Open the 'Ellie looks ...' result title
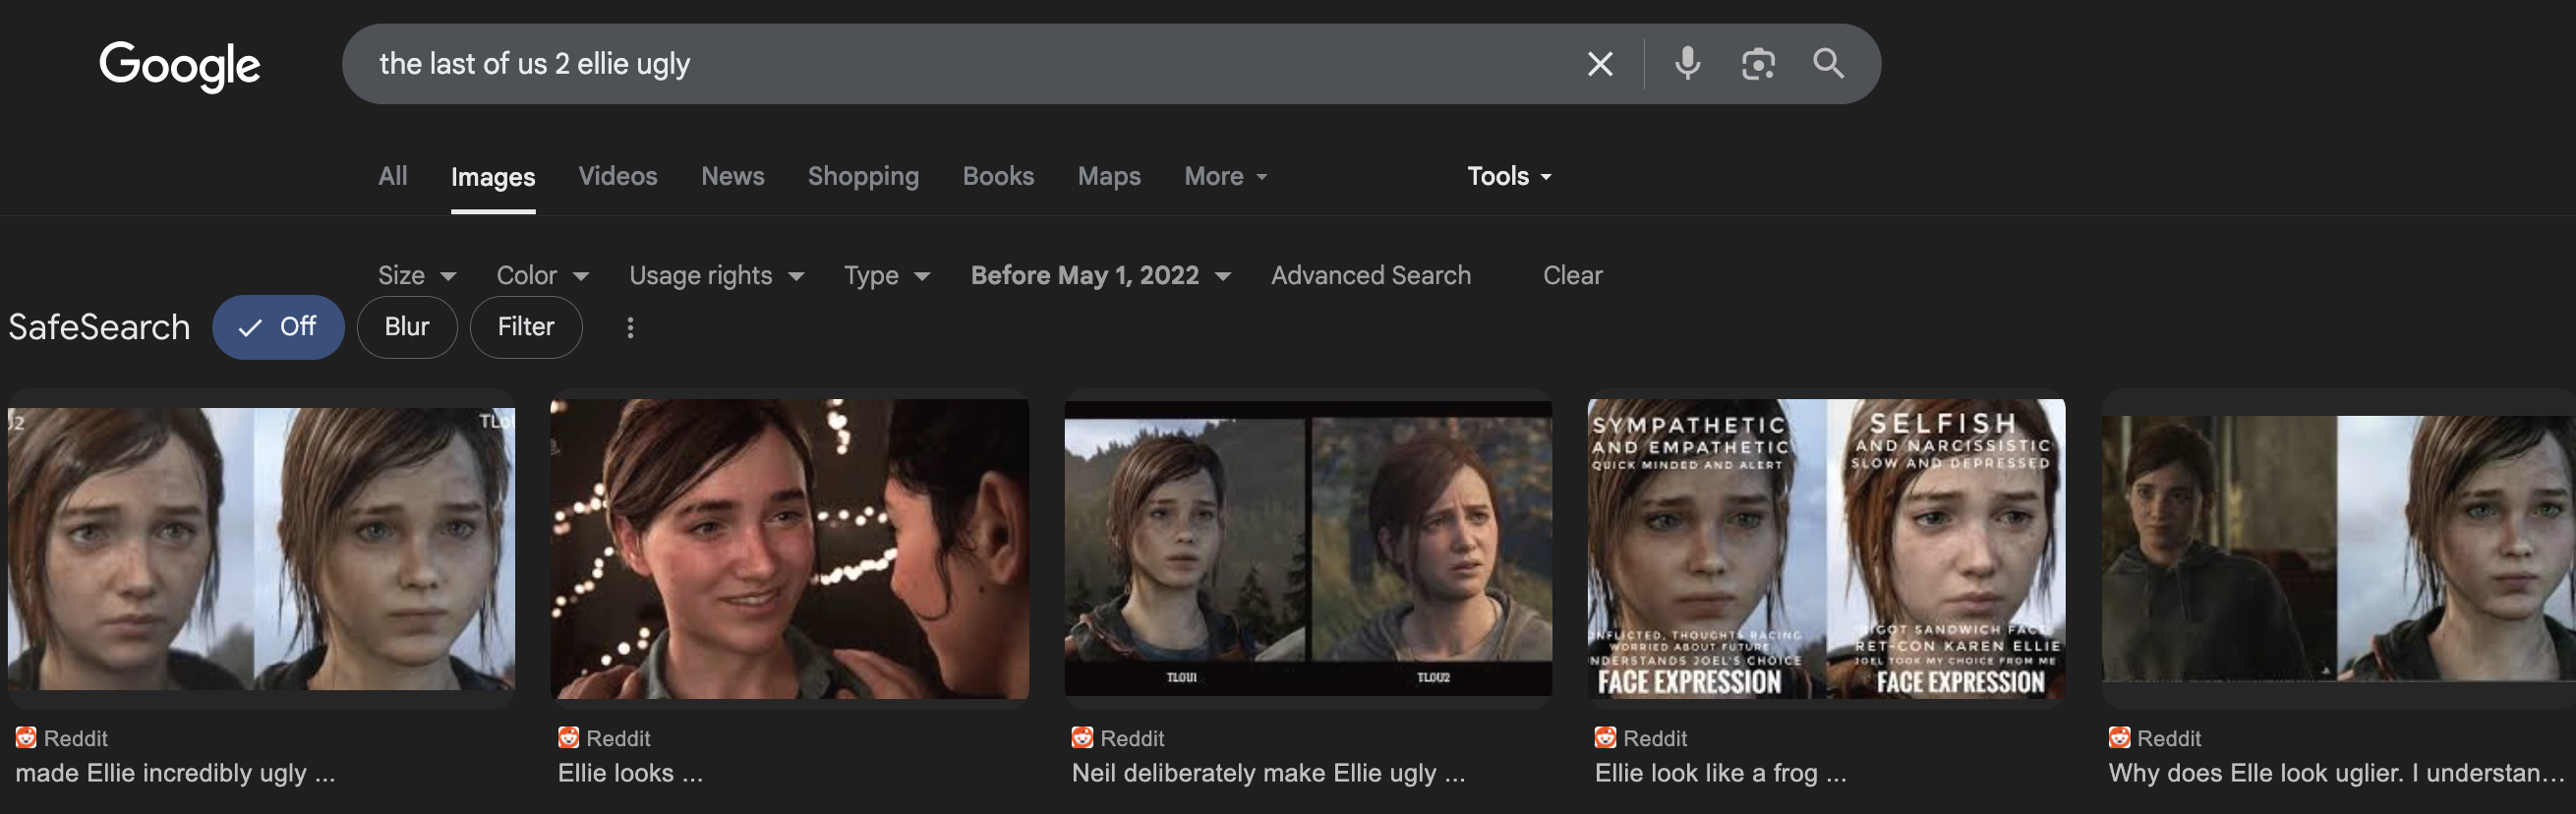Image resolution: width=2576 pixels, height=814 pixels. tap(630, 773)
